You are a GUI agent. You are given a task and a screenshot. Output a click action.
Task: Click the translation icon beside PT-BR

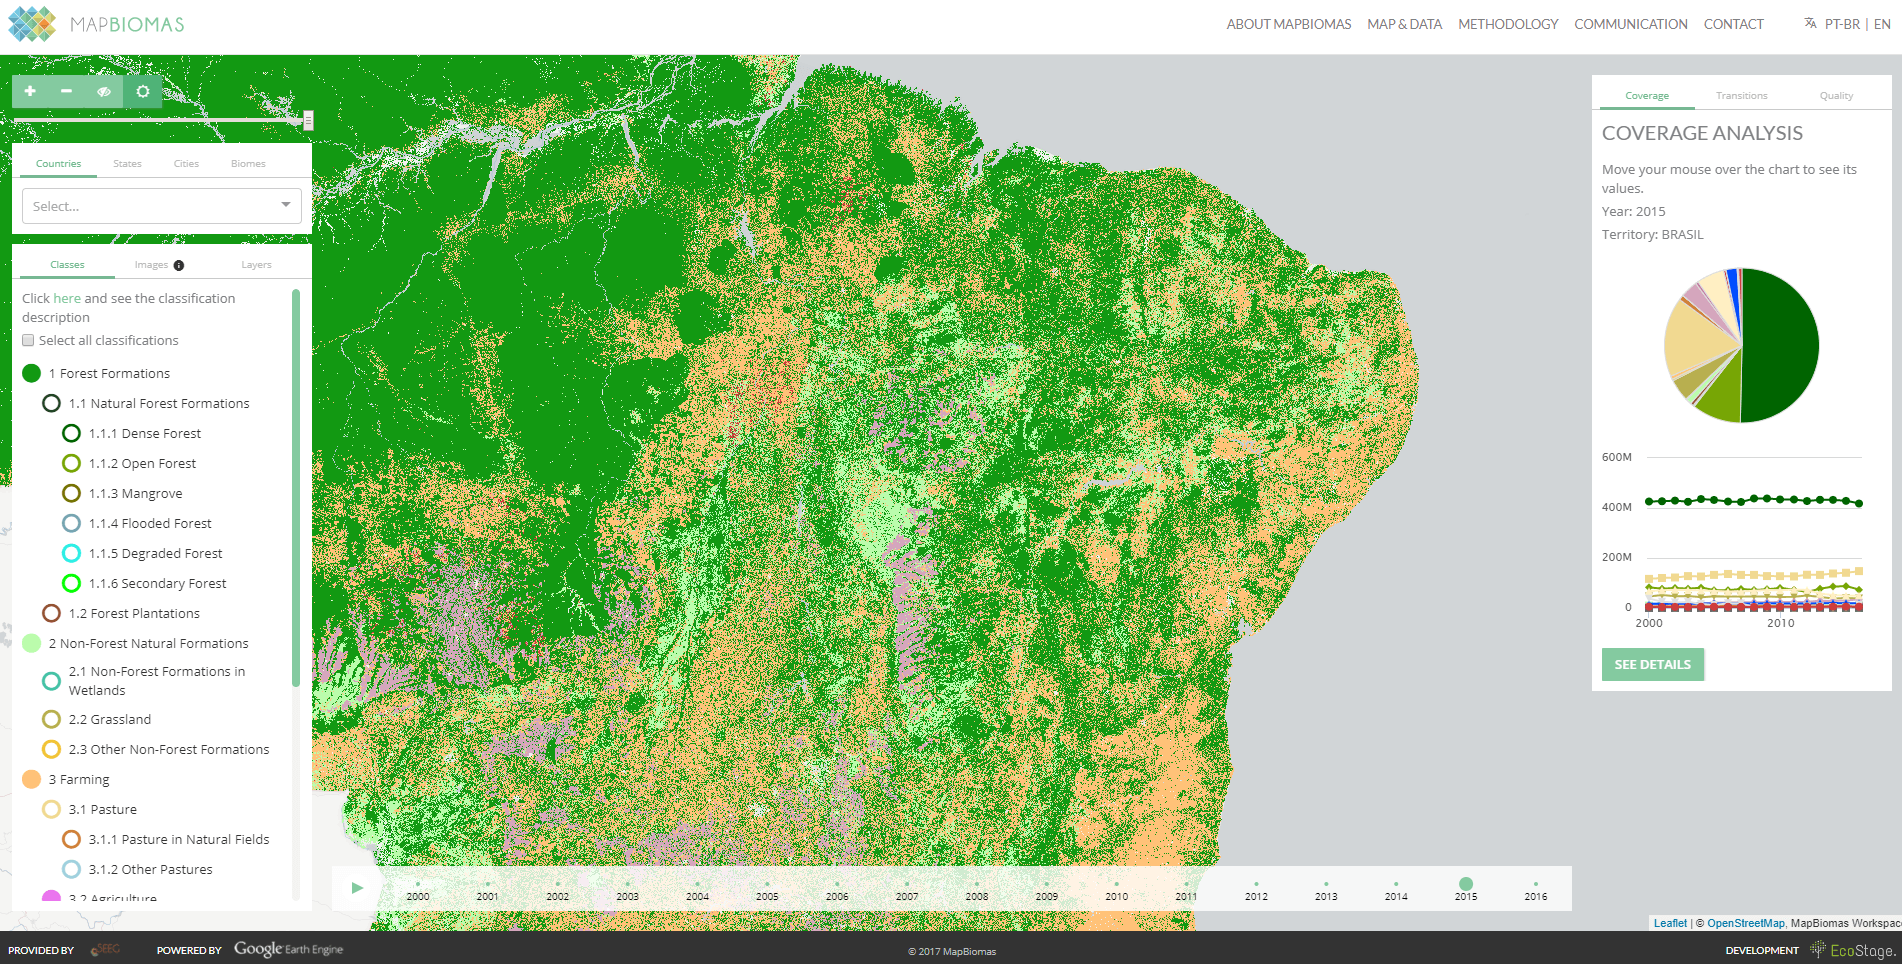[x=1809, y=23]
